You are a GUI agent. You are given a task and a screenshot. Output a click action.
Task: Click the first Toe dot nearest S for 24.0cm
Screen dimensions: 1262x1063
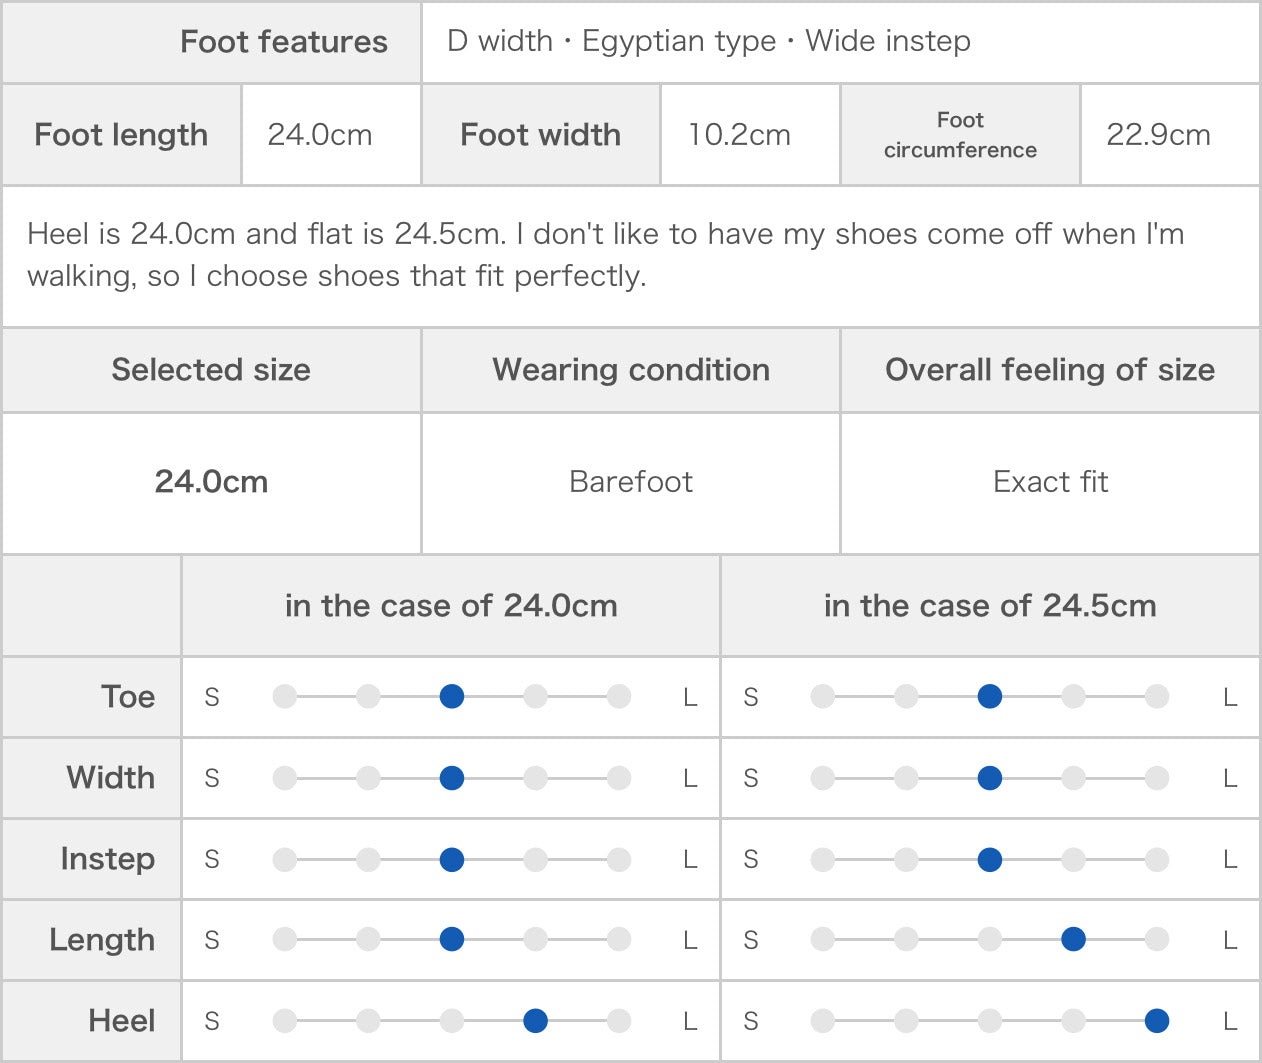pos(285,697)
